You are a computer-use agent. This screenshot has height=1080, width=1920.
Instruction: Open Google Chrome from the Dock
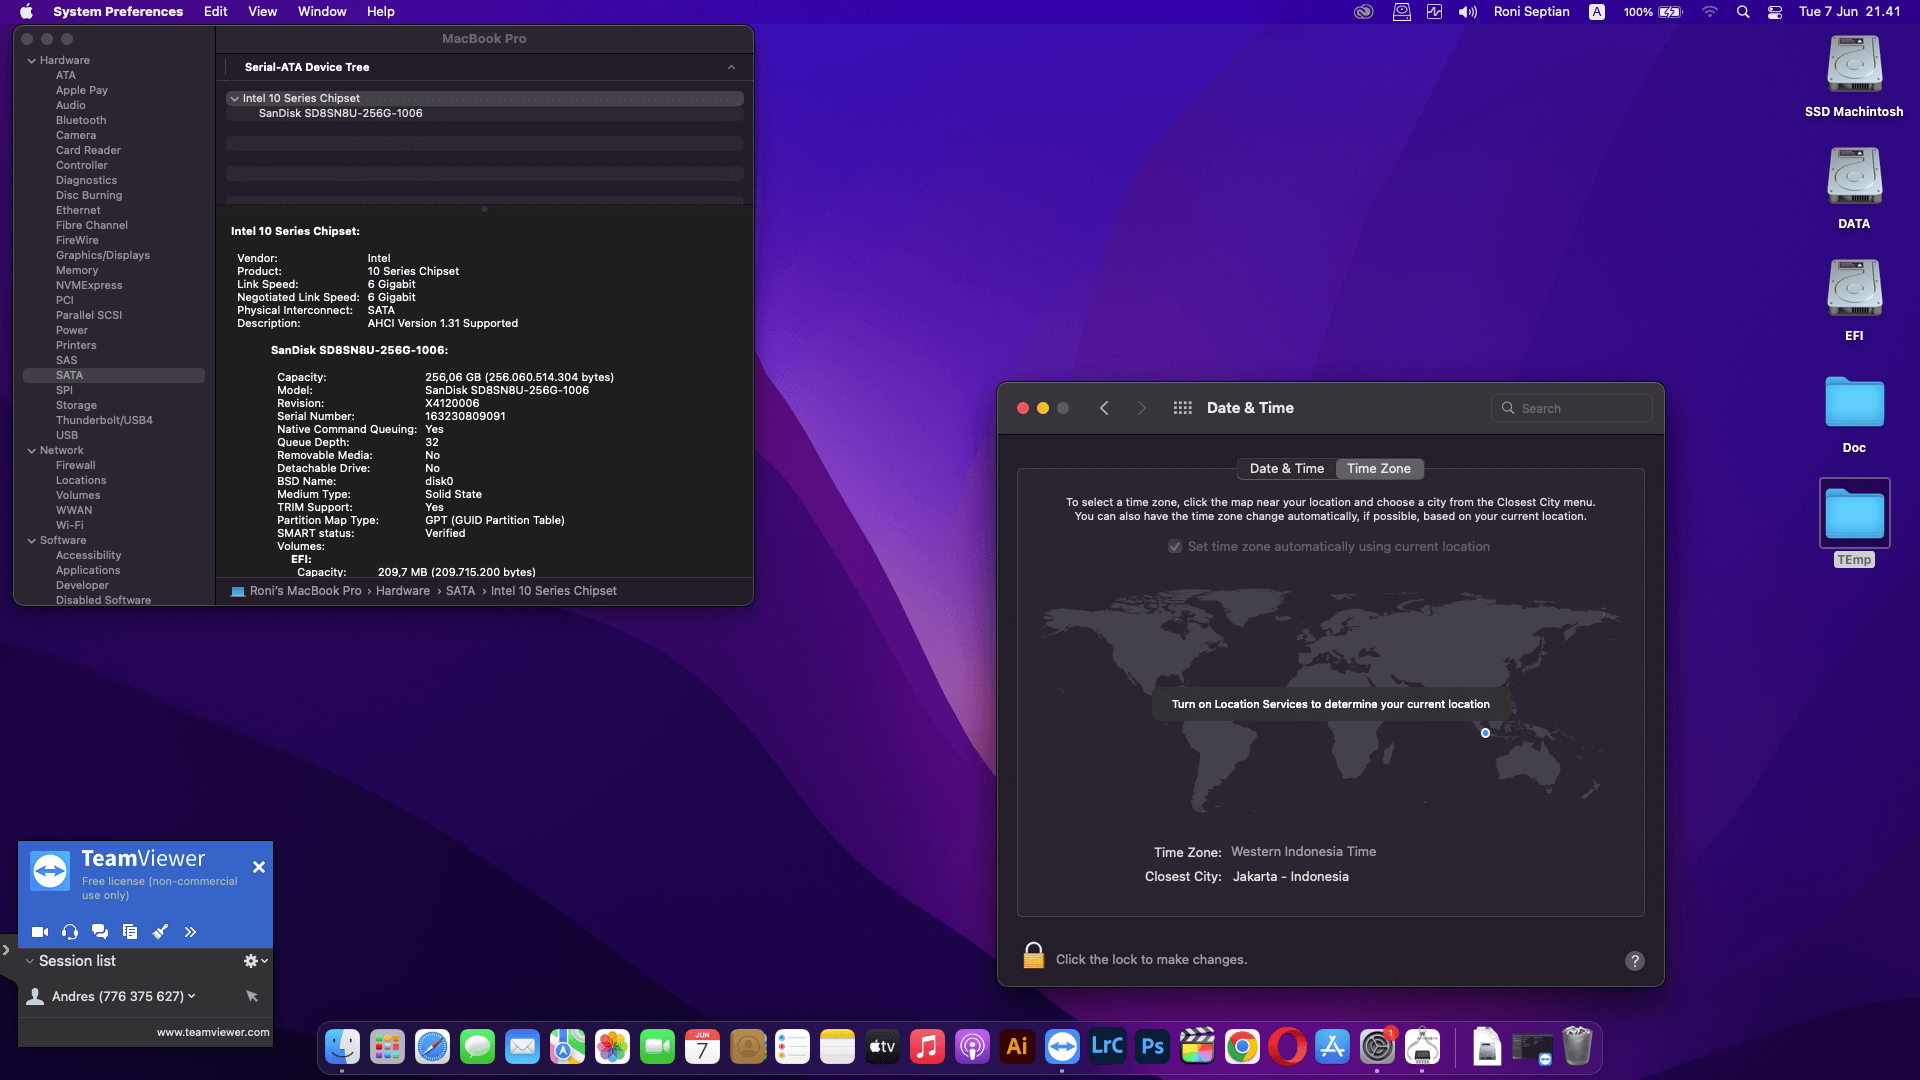pyautogui.click(x=1242, y=1047)
